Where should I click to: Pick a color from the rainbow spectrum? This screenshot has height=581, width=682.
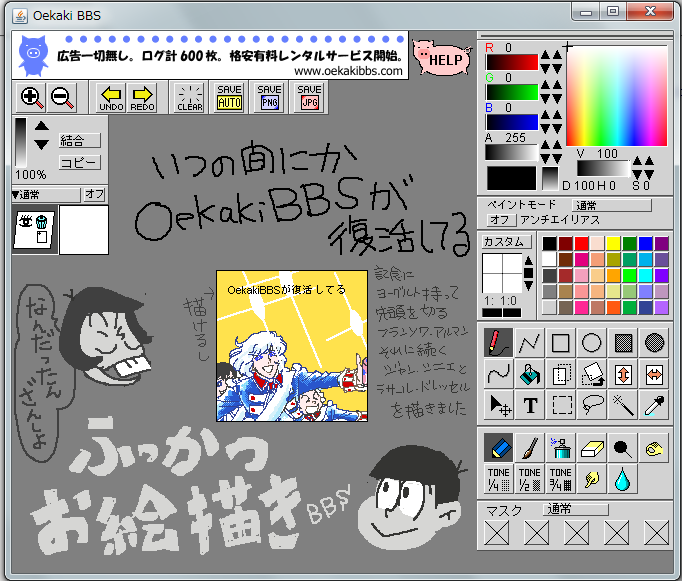click(x=617, y=96)
